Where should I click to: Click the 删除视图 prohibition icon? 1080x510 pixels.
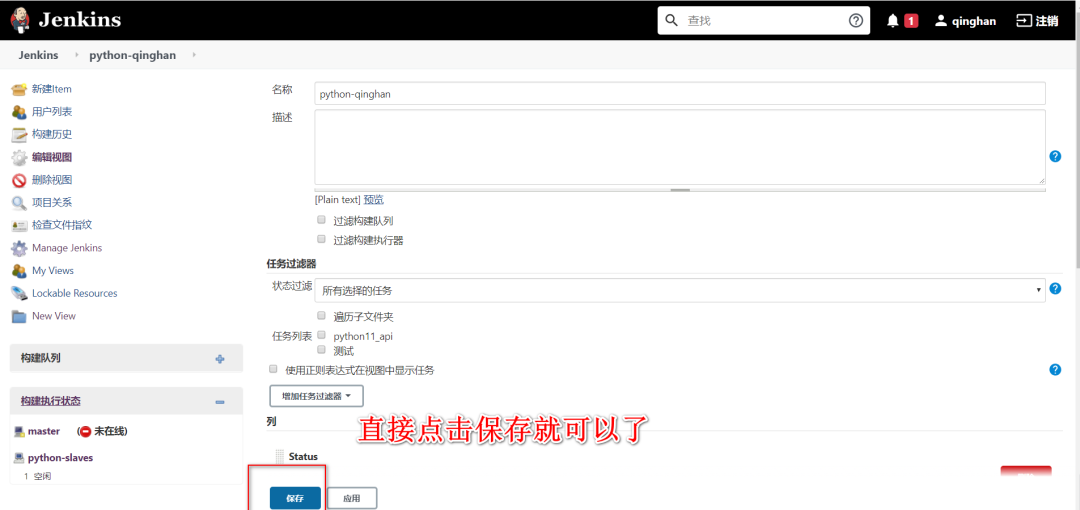click(19, 180)
